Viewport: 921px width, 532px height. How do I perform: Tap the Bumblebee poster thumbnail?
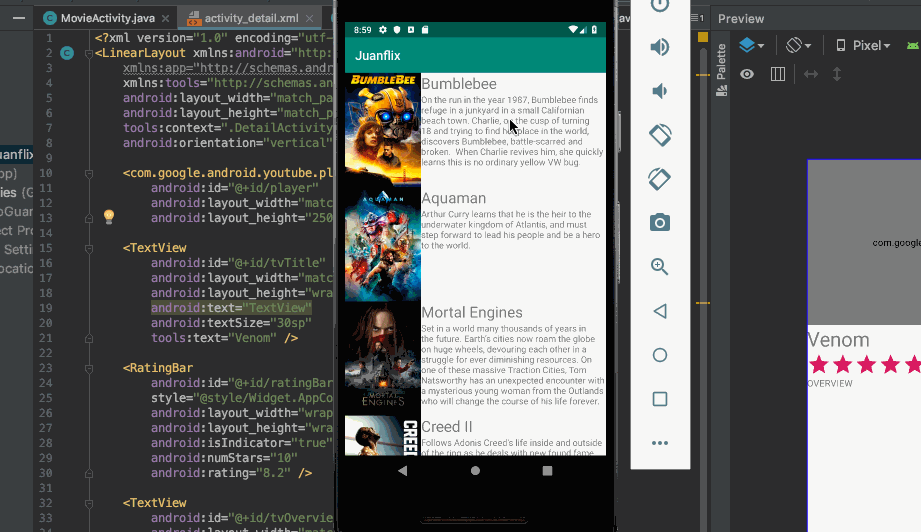[383, 129]
